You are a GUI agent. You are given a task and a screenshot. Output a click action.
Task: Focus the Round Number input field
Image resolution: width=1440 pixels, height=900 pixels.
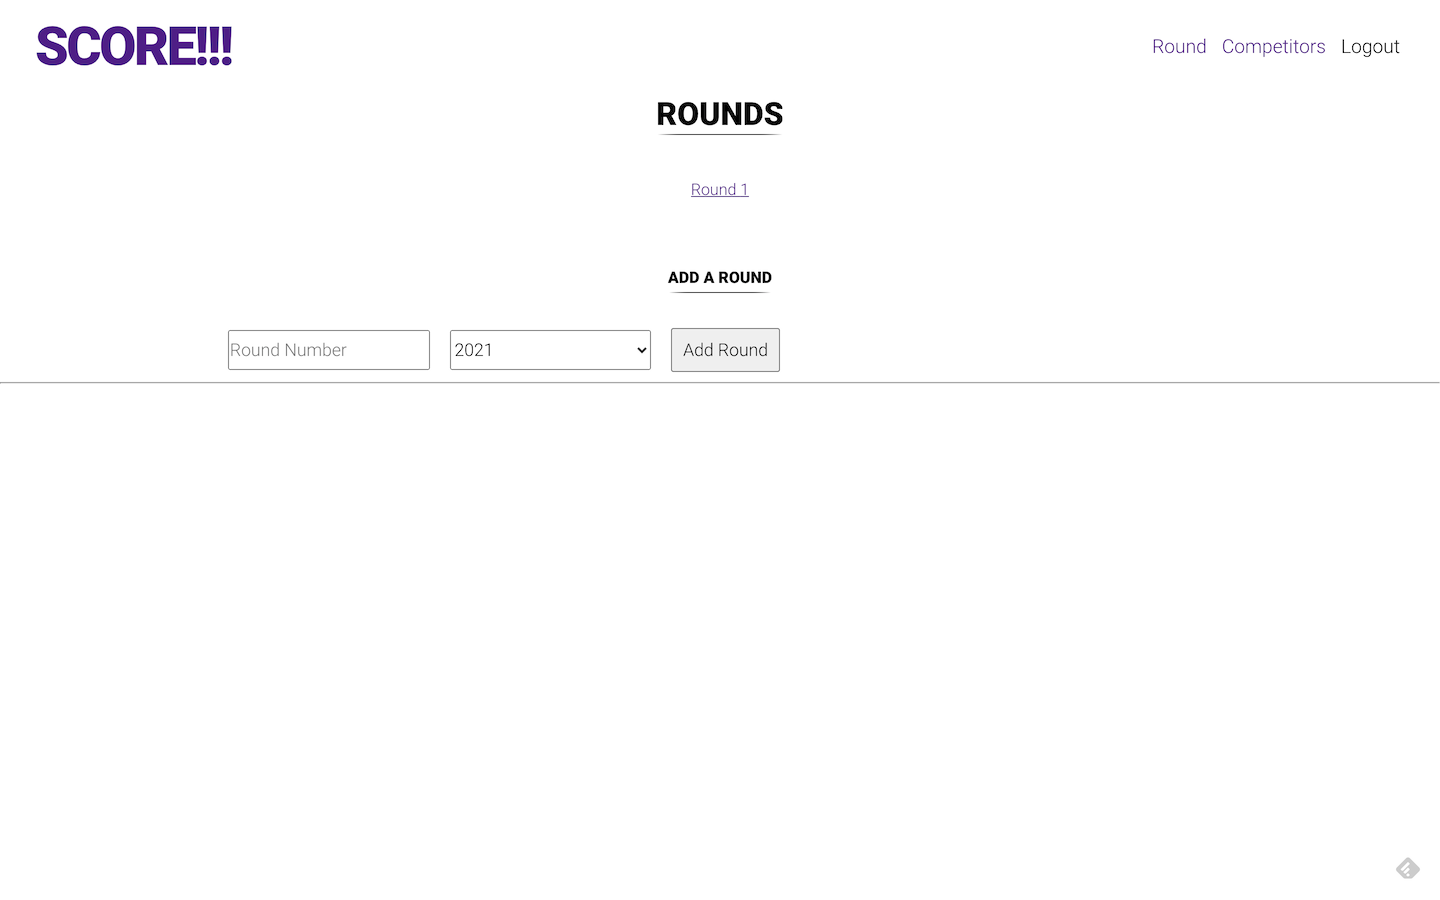(x=329, y=350)
